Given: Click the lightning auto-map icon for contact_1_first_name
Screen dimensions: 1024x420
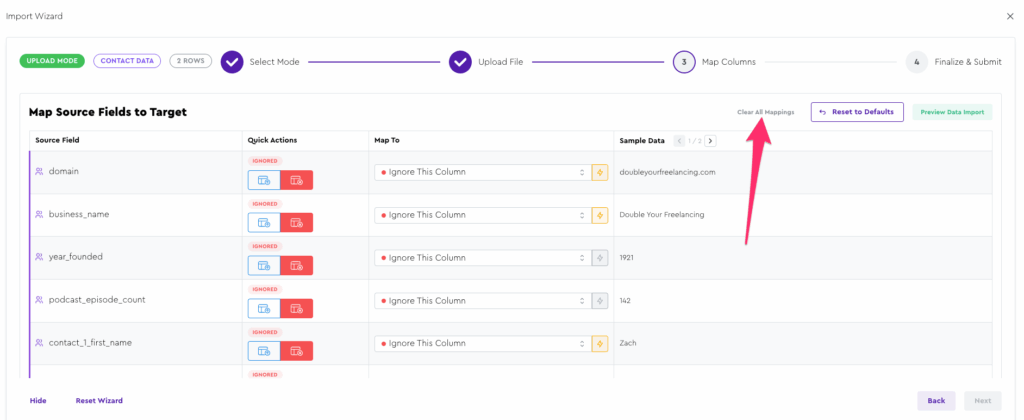Looking at the screenshot, I should [x=599, y=343].
